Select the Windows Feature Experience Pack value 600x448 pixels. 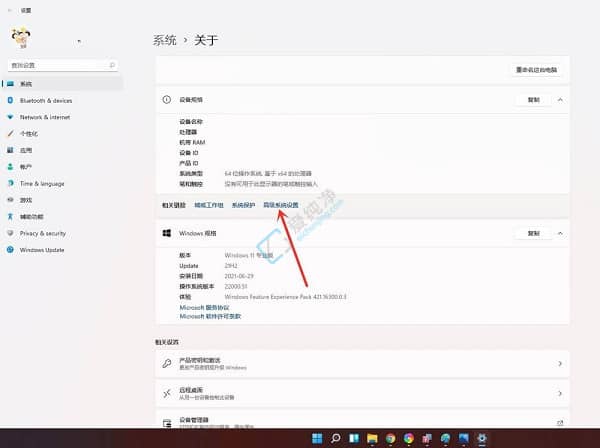click(285, 297)
